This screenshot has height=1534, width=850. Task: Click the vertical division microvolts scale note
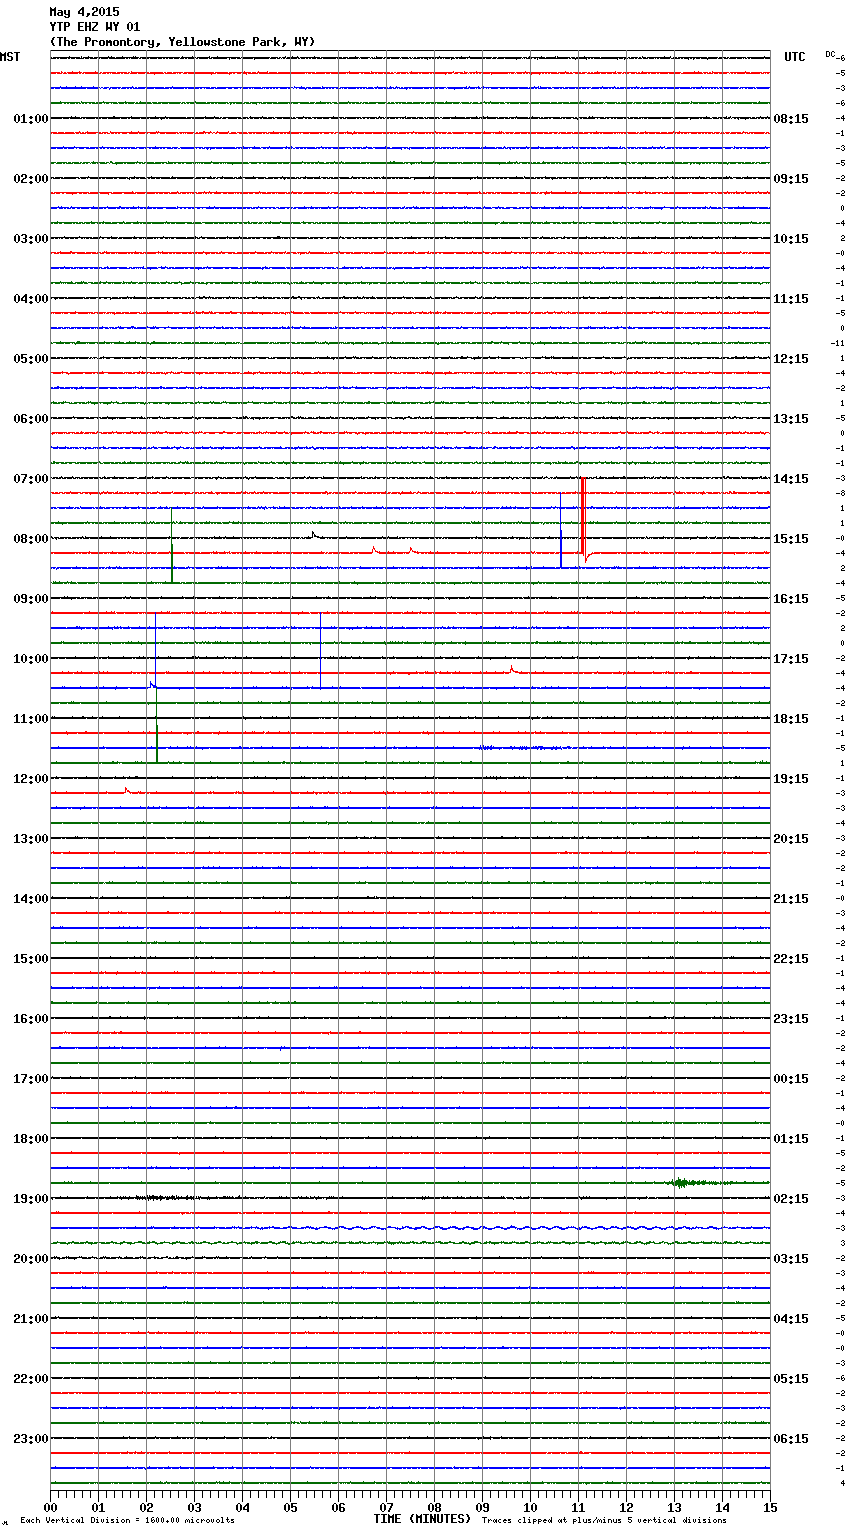[127, 1521]
